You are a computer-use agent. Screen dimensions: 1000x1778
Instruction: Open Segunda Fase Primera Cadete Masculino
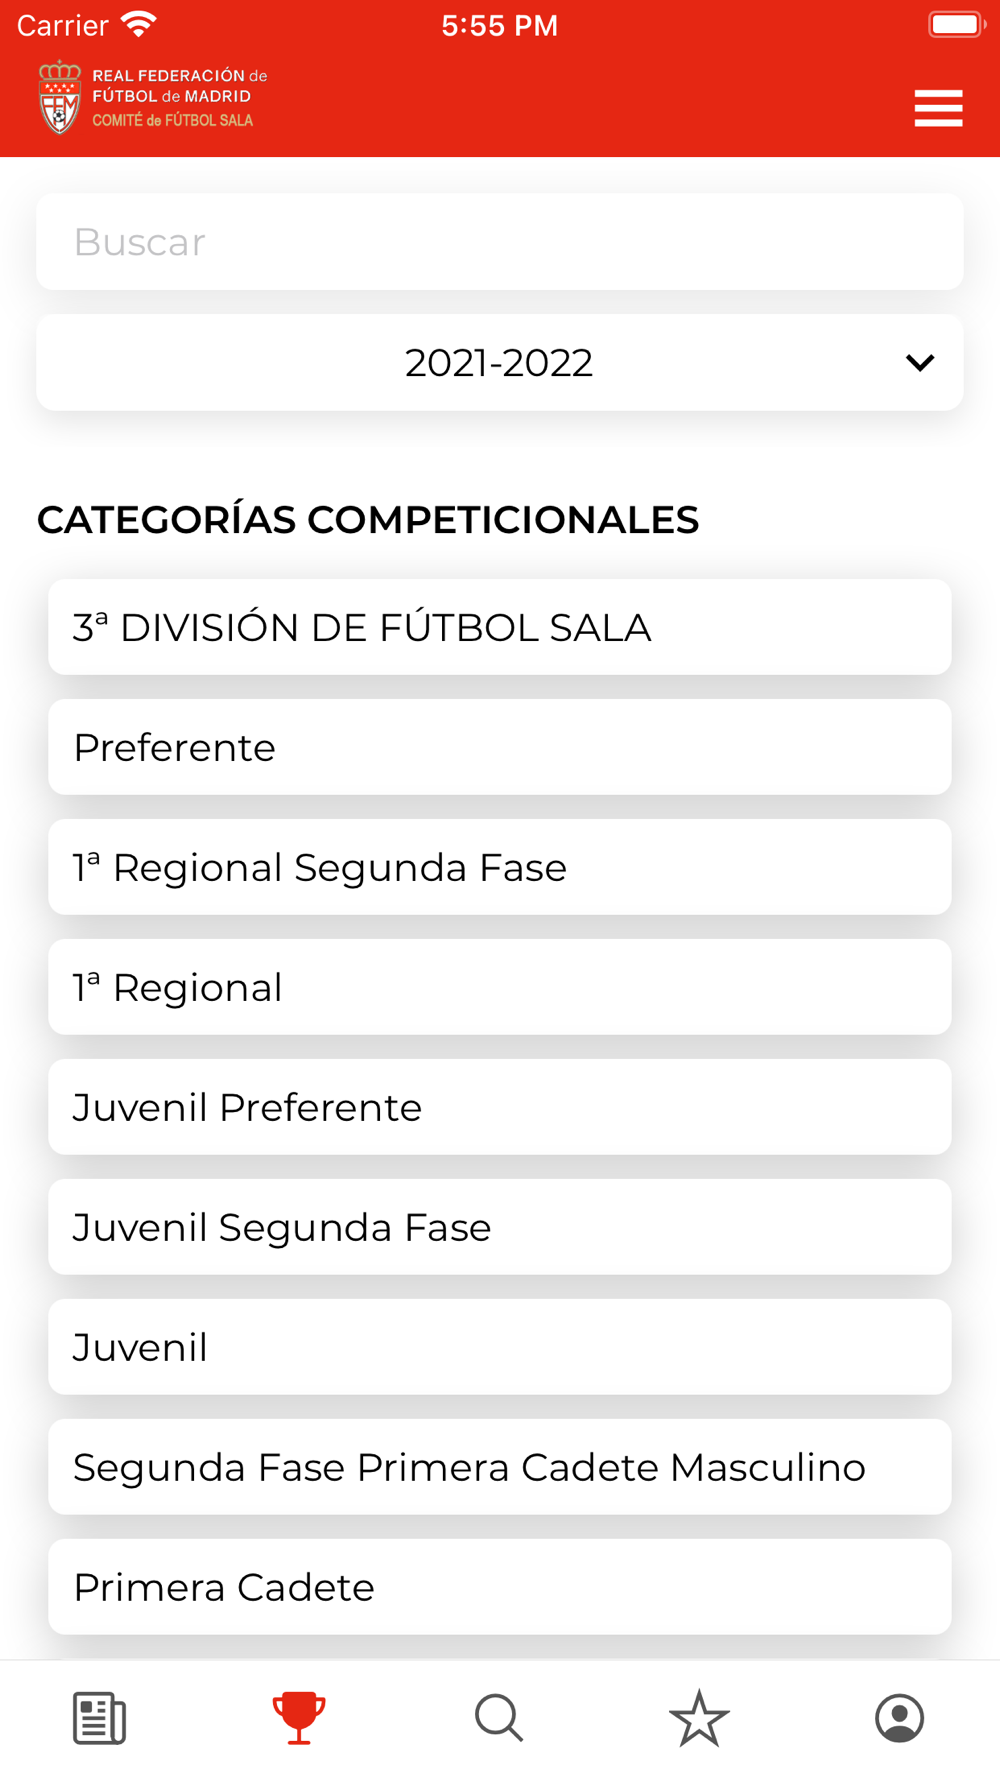click(x=500, y=1467)
